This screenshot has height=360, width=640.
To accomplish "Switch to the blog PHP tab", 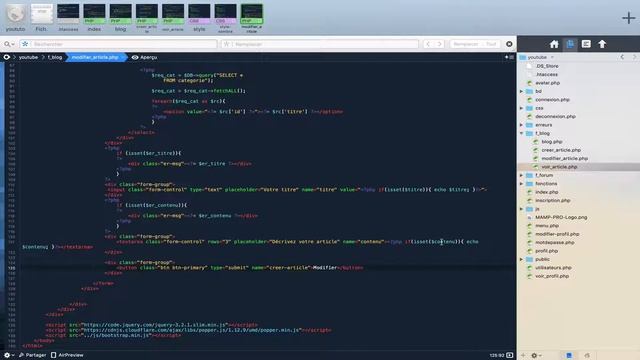I will (120, 18).
